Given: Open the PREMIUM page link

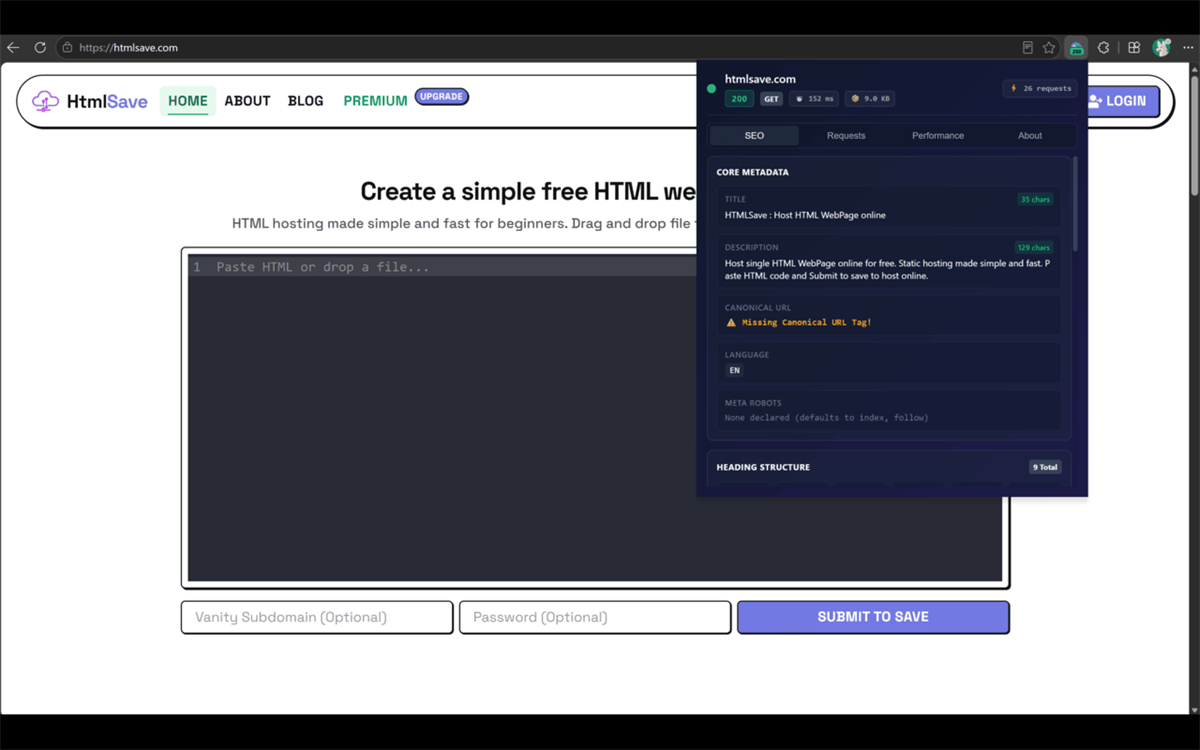Looking at the screenshot, I should (x=375, y=101).
